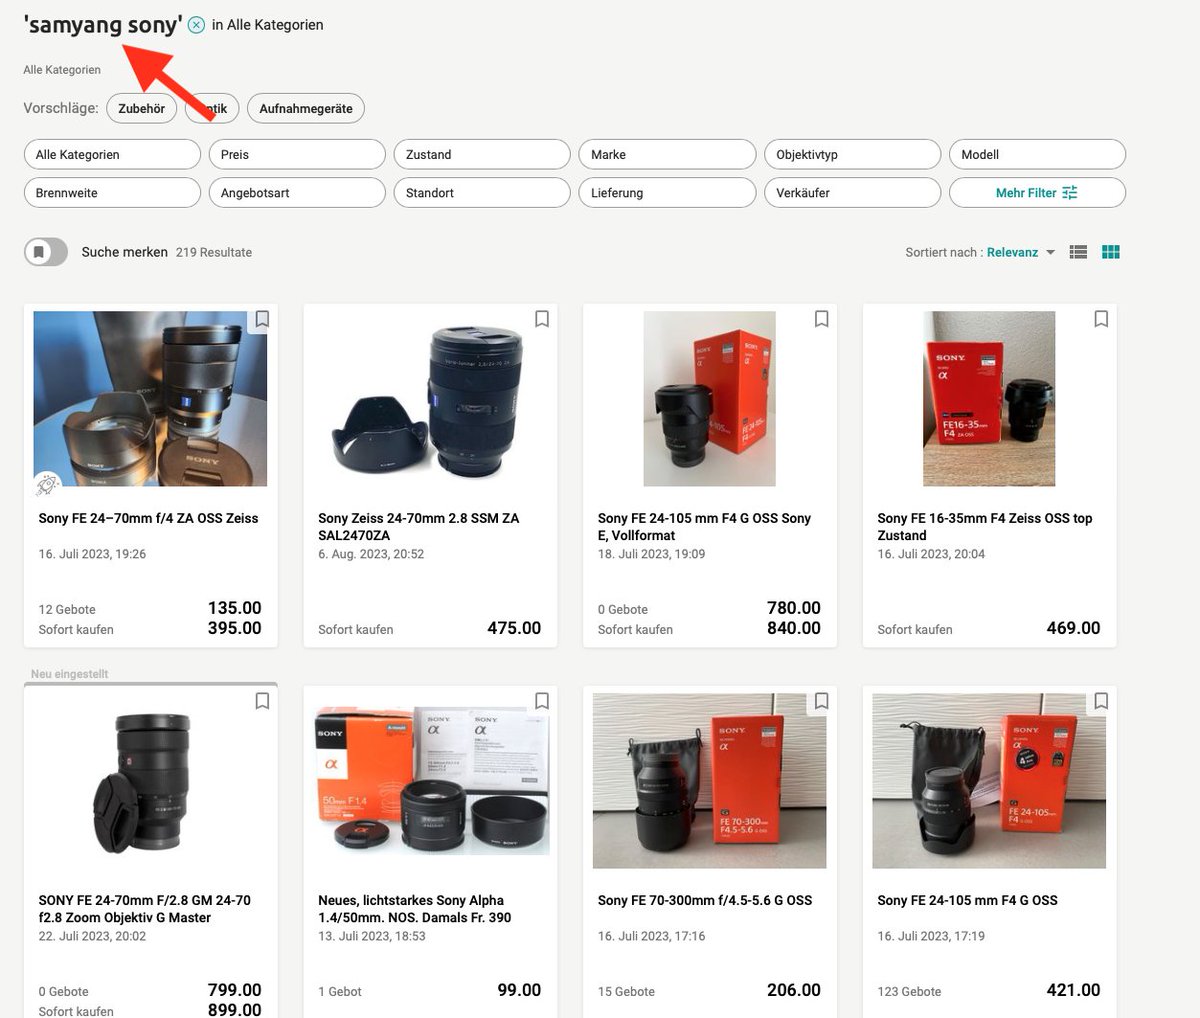The image size is (1200, 1018).
Task: Click the 12 Gebote label
Action: pyautogui.click(x=67, y=609)
